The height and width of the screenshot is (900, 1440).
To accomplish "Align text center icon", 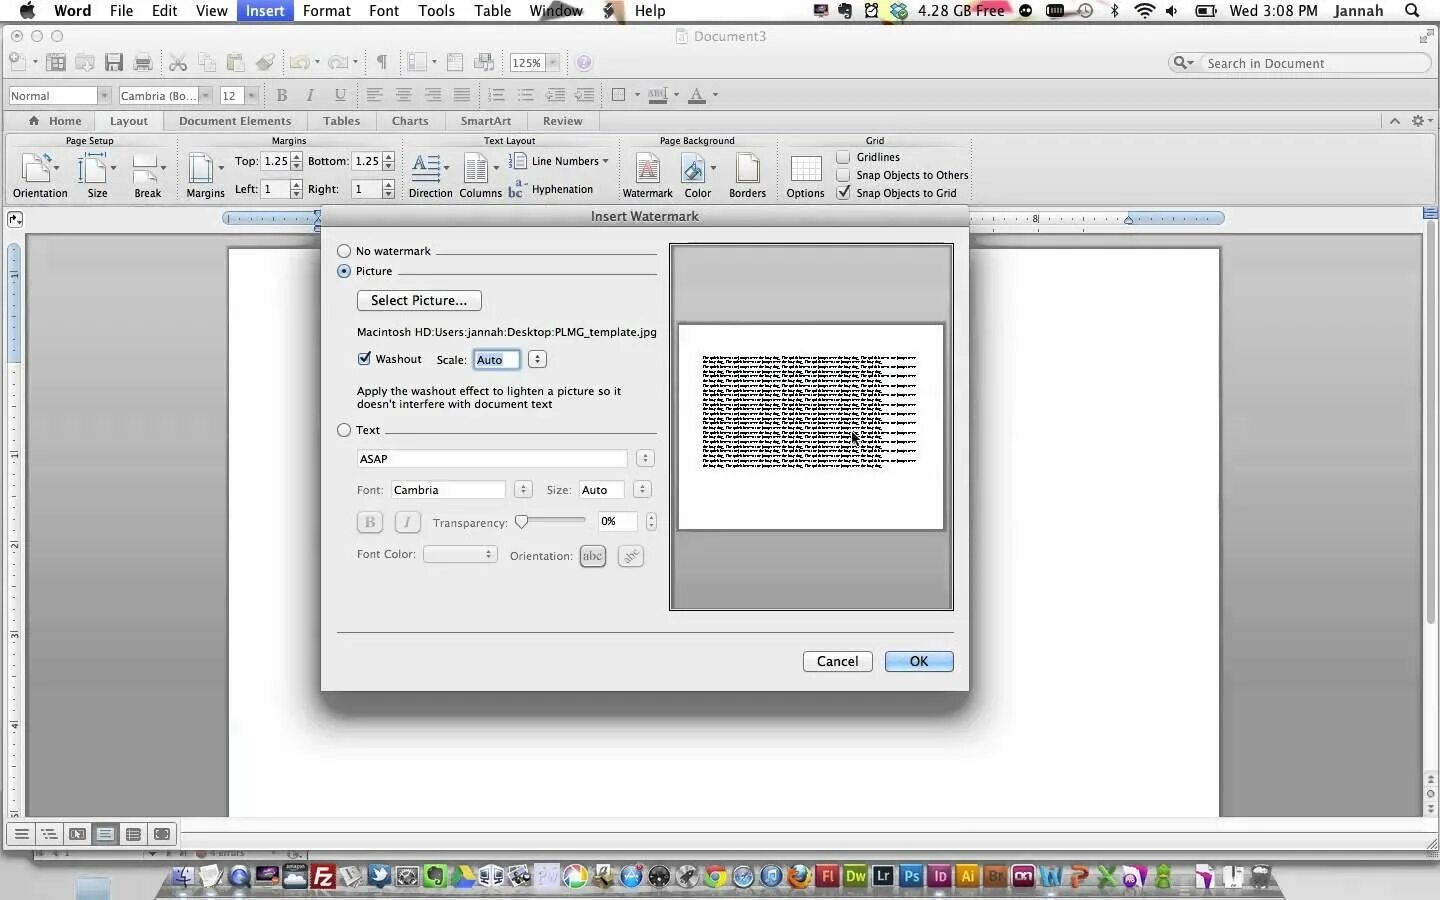I will [404, 95].
